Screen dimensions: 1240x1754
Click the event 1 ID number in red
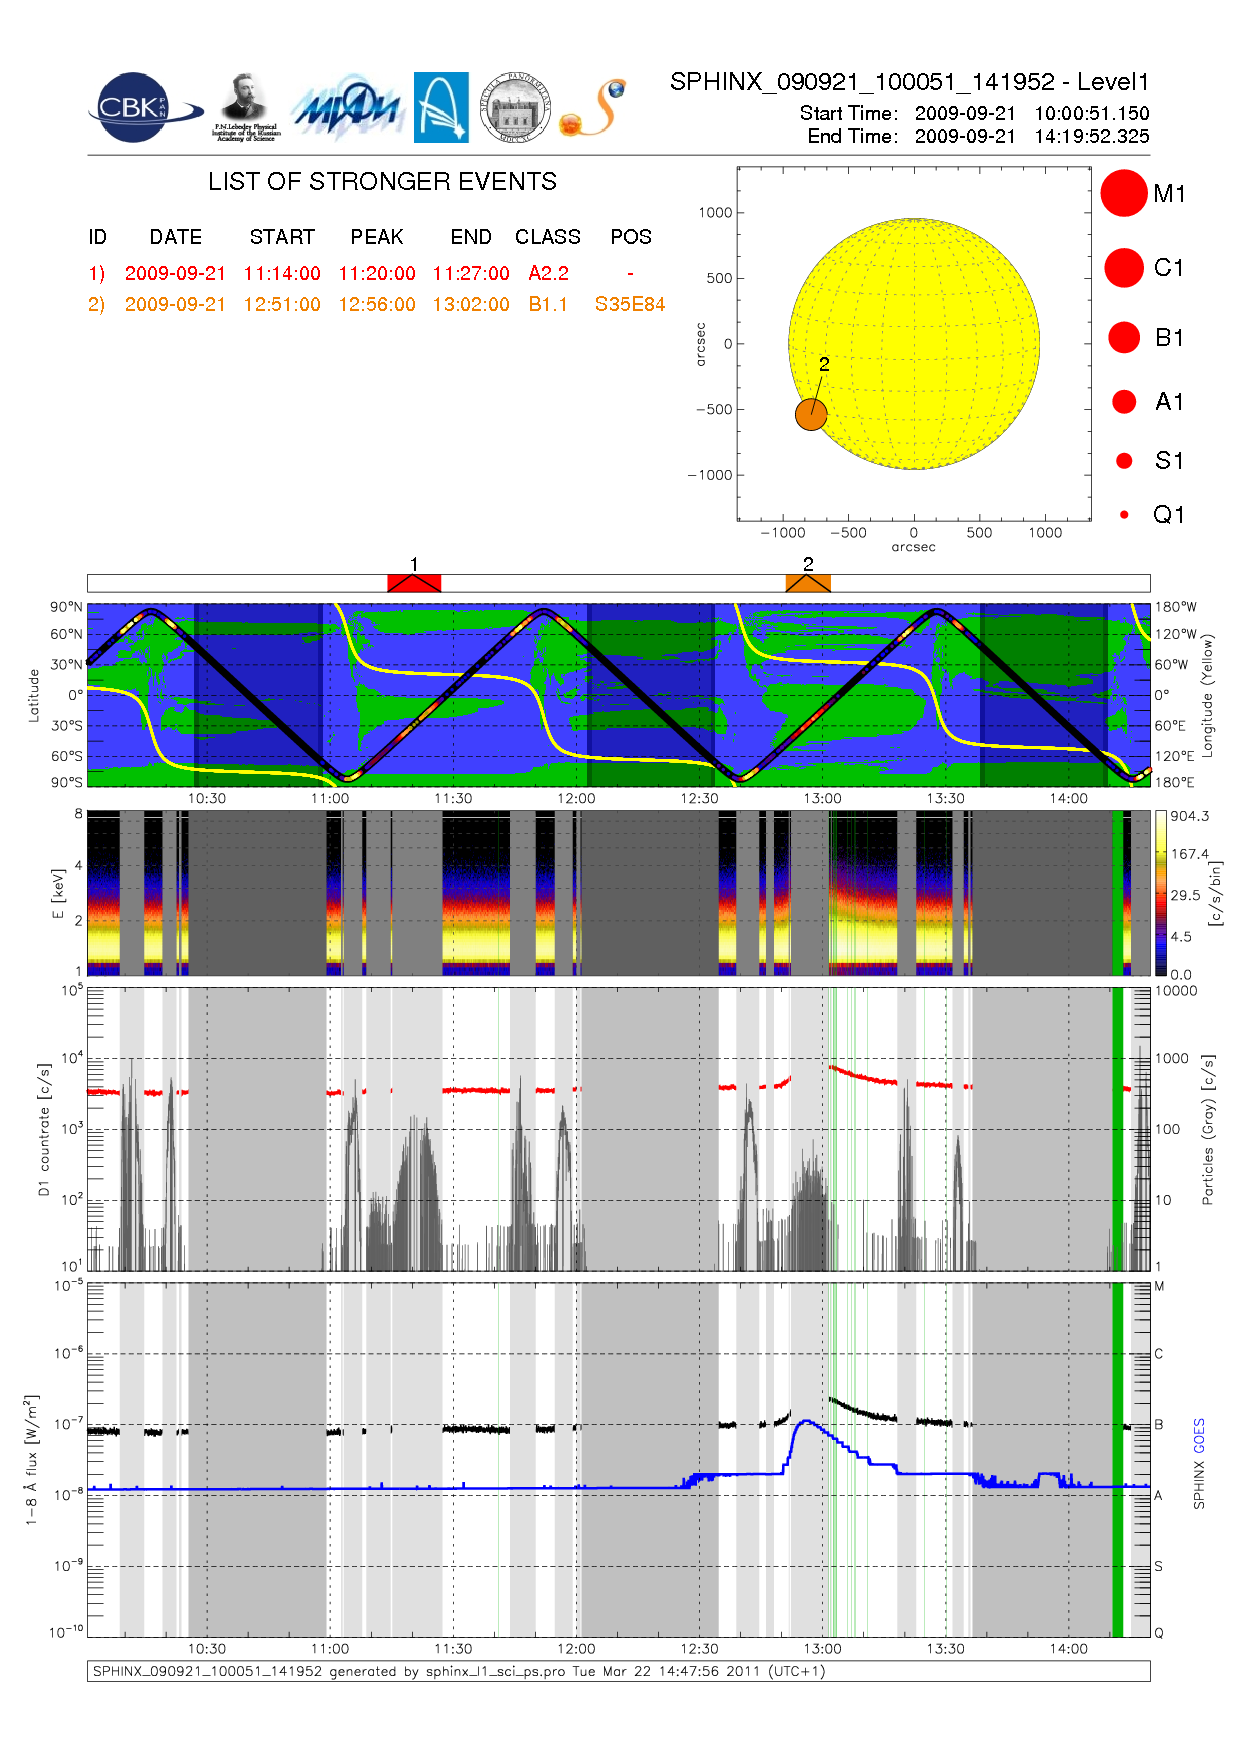click(96, 273)
